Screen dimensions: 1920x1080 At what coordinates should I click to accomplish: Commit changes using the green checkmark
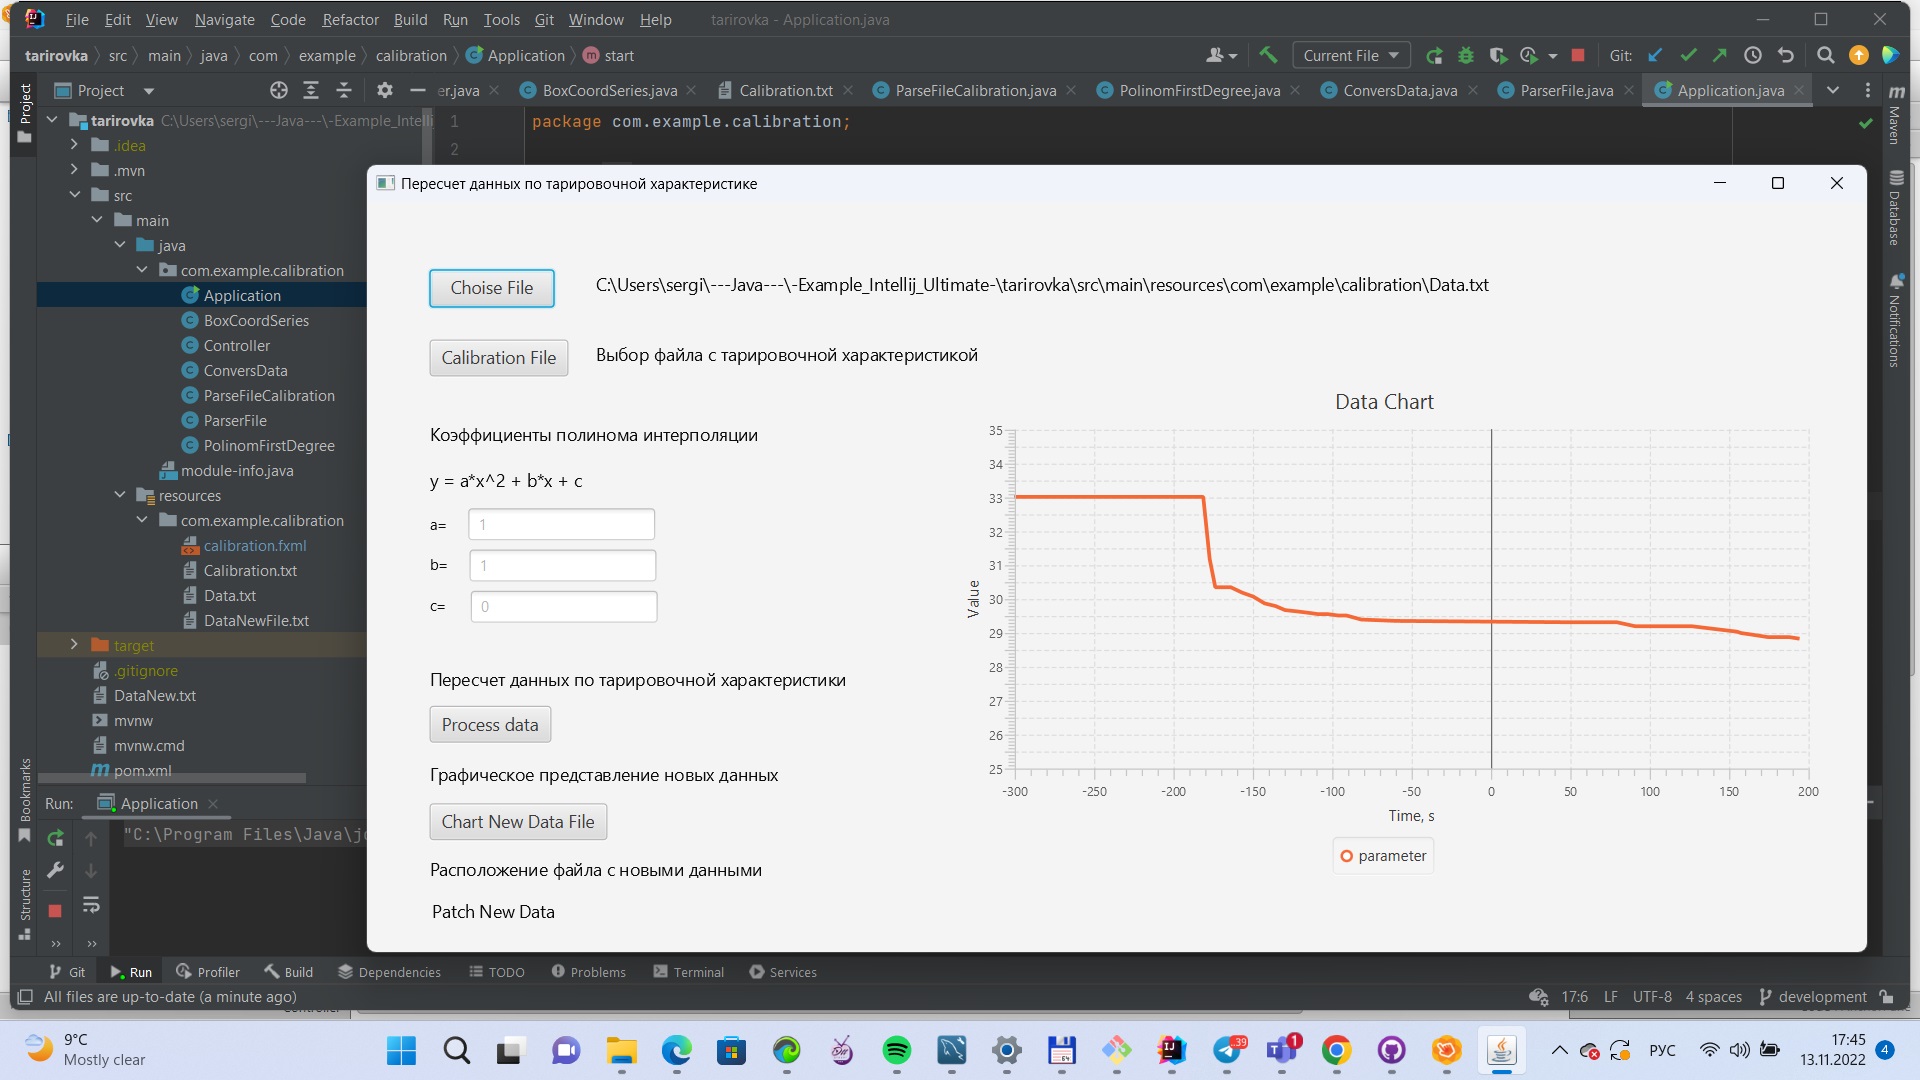[x=1690, y=55]
